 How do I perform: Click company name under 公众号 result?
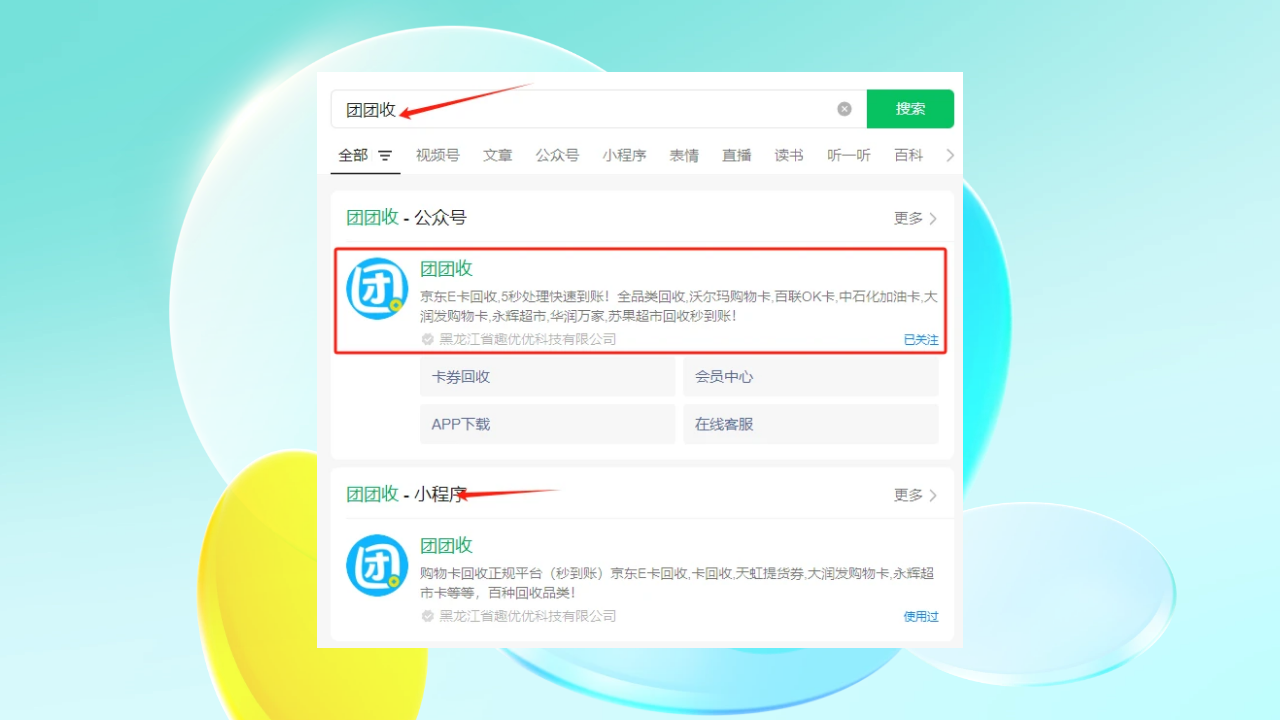[x=528, y=339]
